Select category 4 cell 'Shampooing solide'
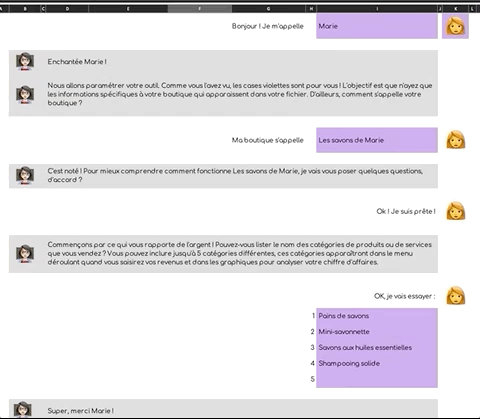Screen dimensions: 480x419 tap(377, 363)
